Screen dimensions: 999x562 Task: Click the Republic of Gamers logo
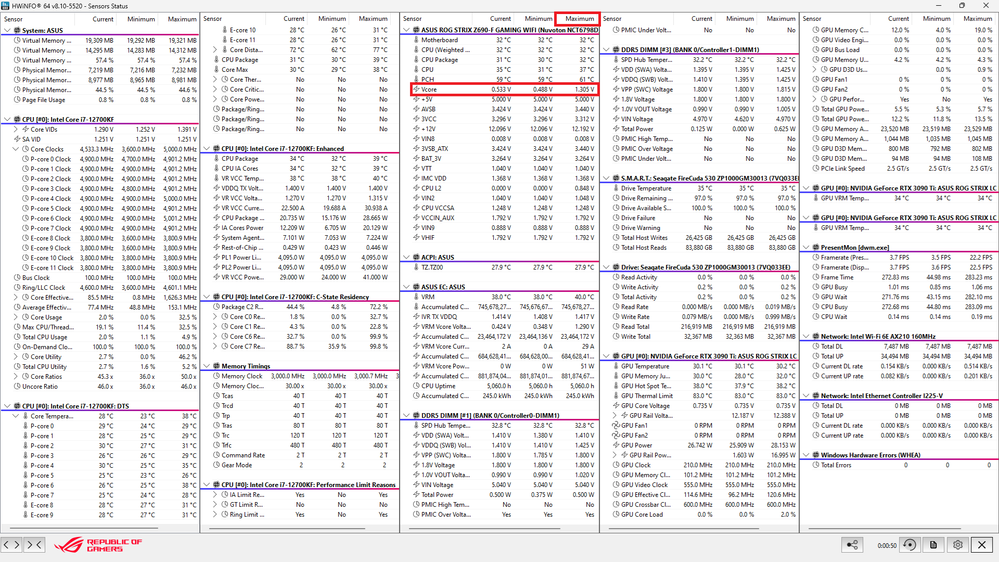pos(97,545)
